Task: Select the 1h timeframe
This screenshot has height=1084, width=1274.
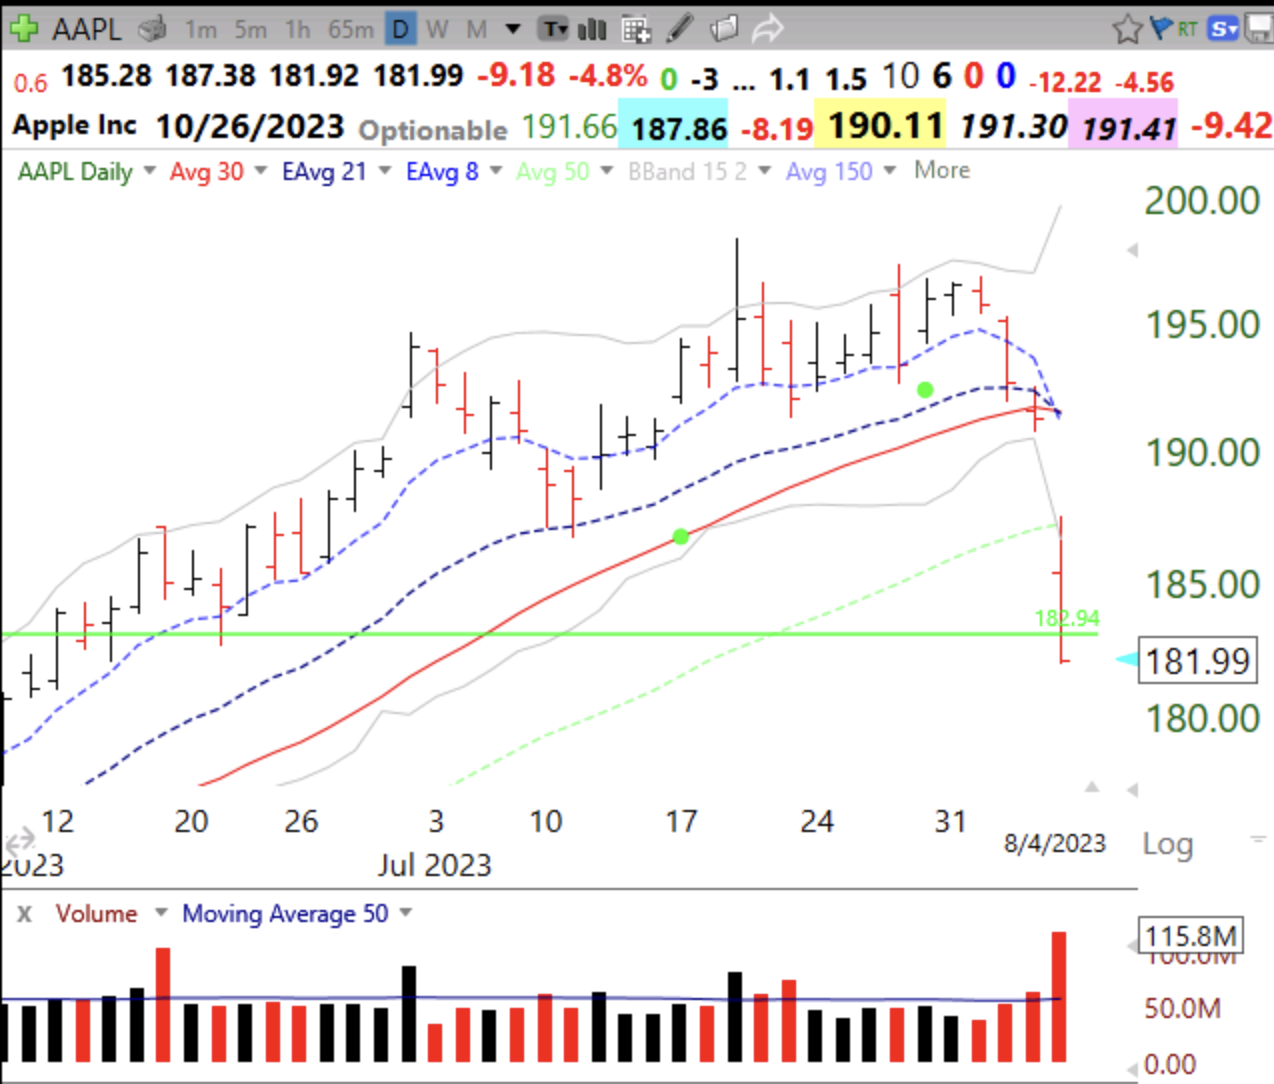Action: coord(297,30)
